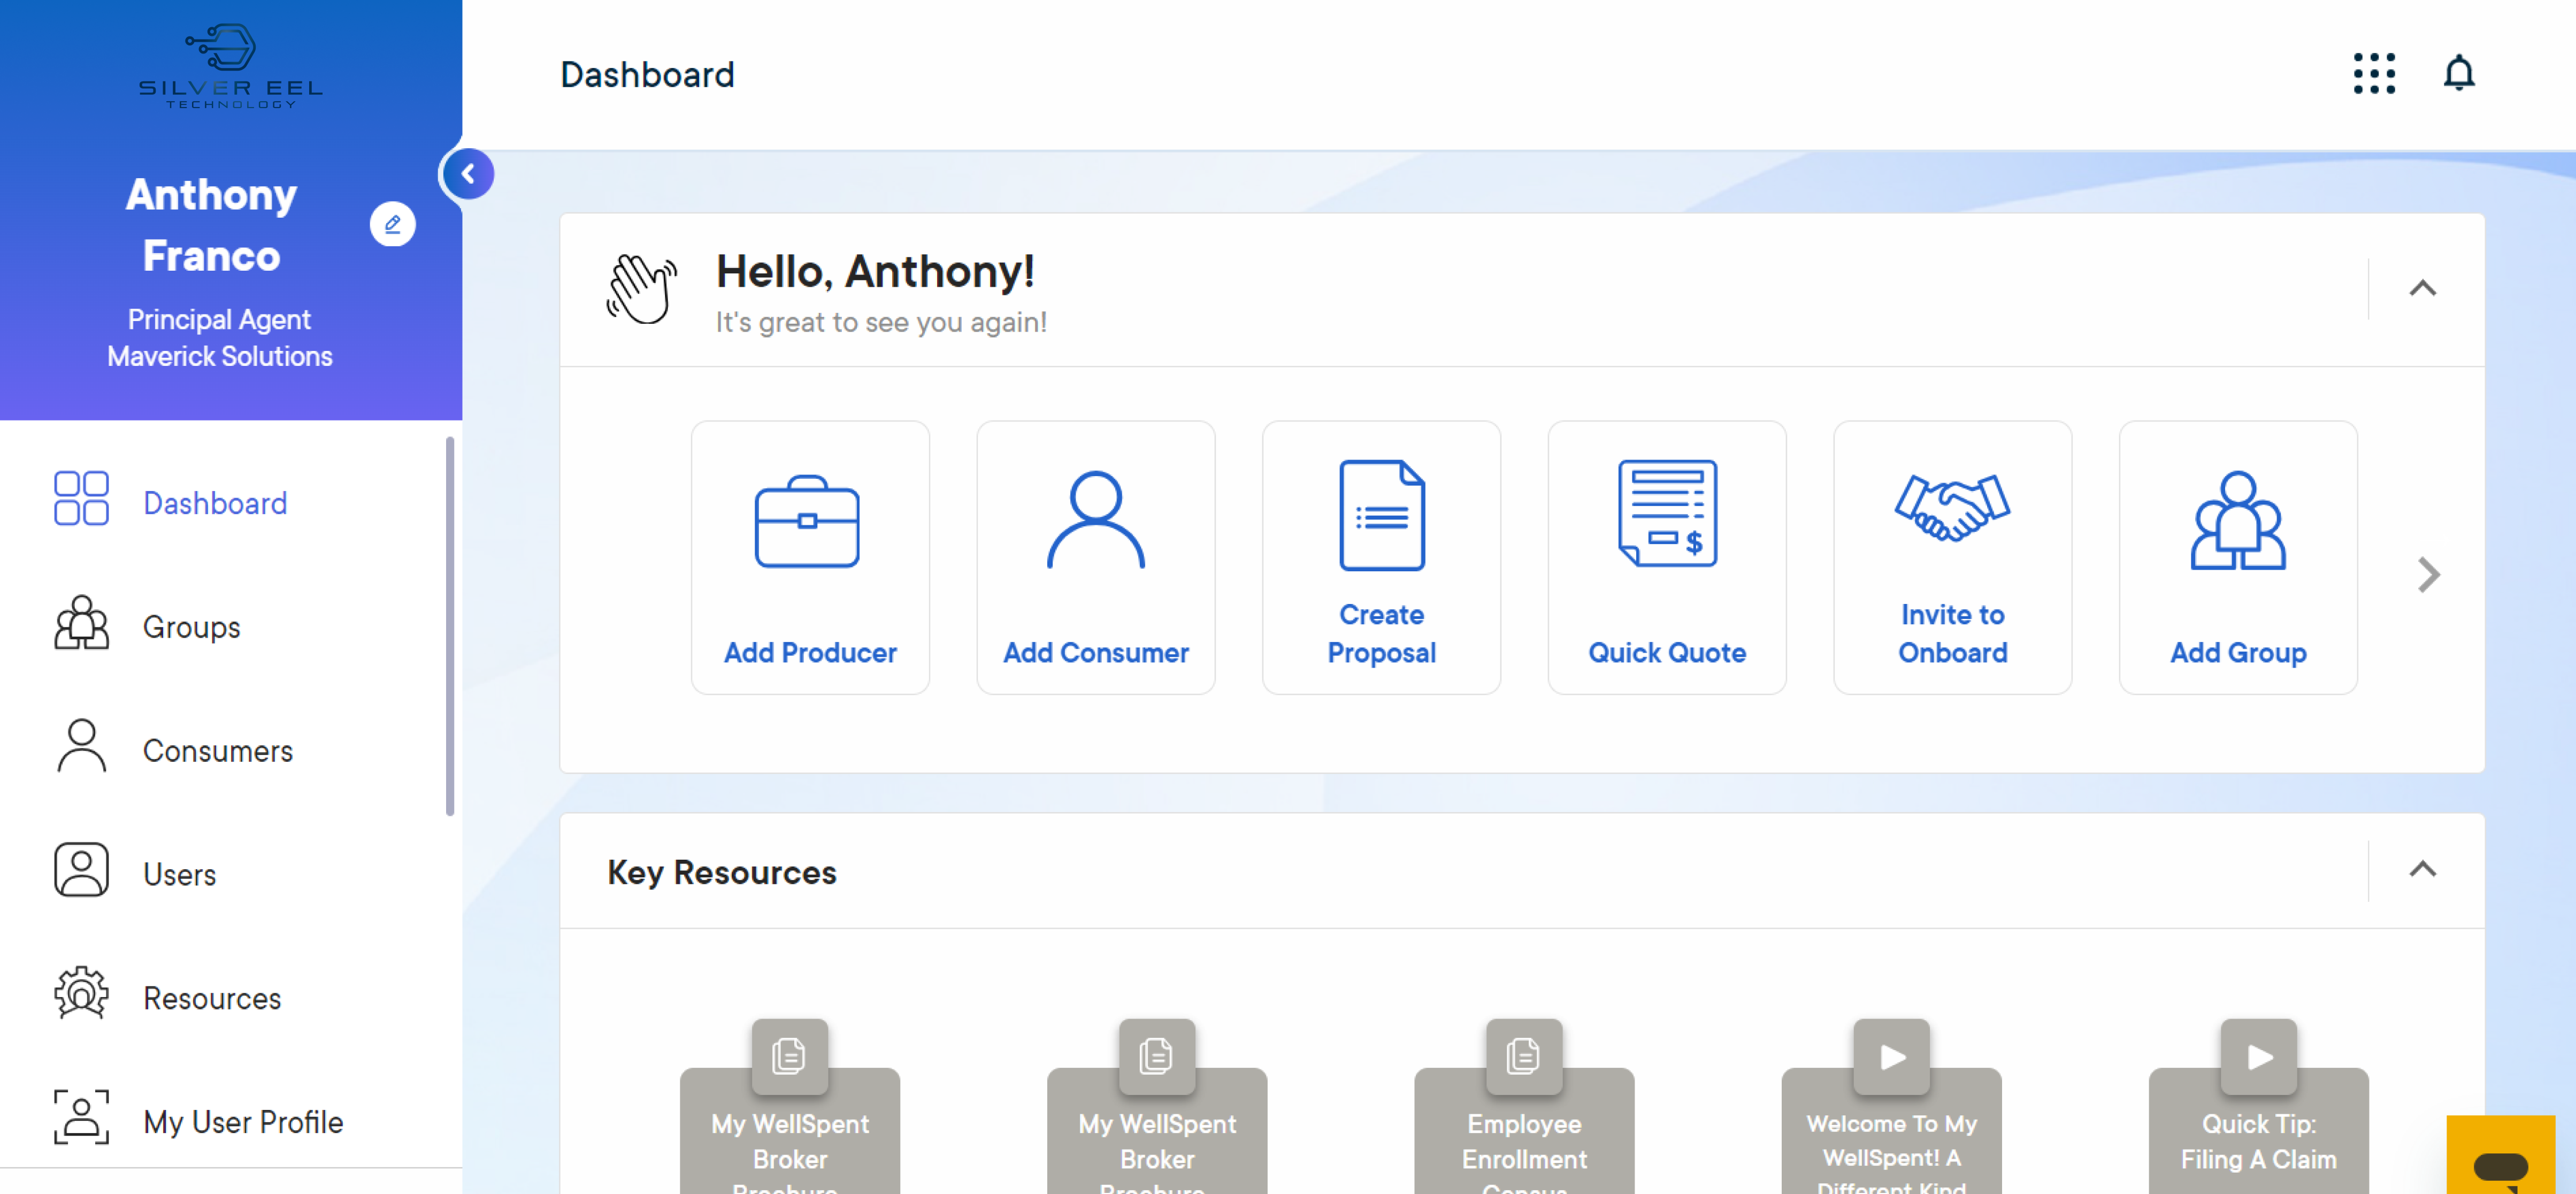The image size is (2576, 1194).
Task: Show next quick actions with right chevron
Action: tap(2428, 575)
